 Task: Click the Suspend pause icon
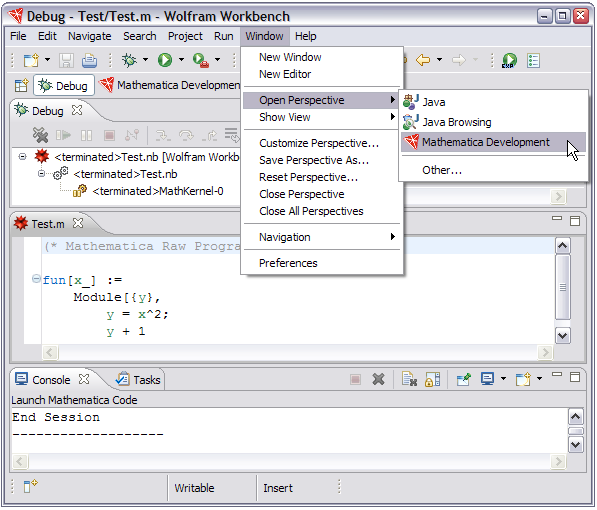pos(86,135)
